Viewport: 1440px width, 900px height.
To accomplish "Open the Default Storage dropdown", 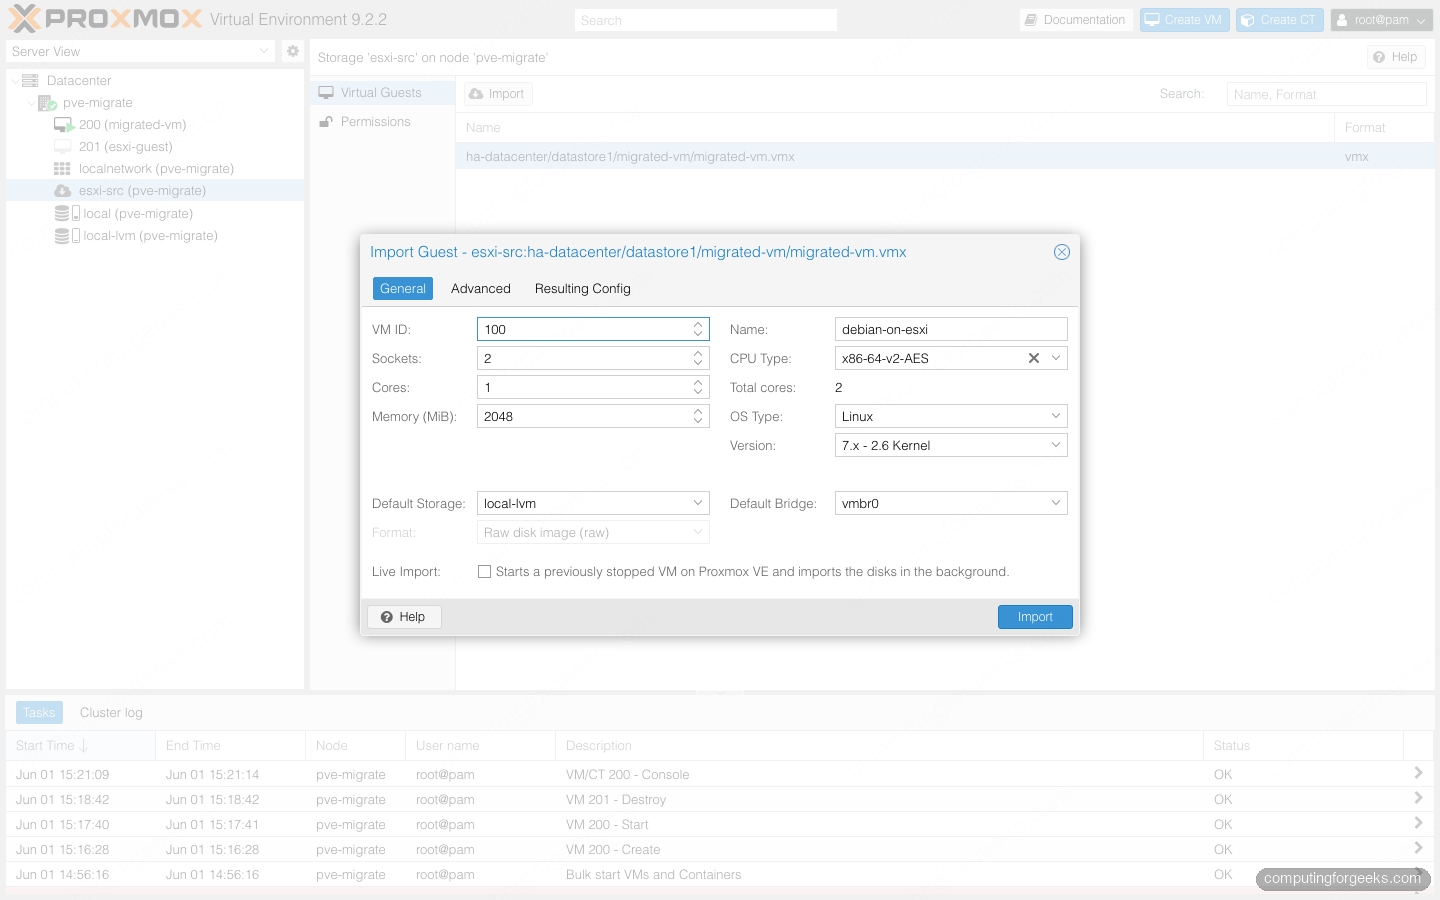I will click(x=698, y=503).
